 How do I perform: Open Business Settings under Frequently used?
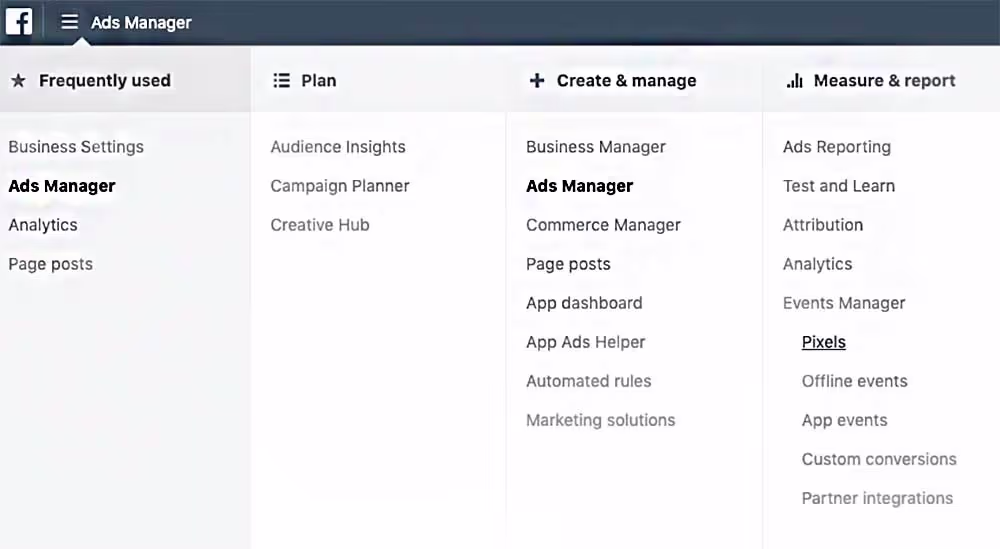(x=76, y=147)
